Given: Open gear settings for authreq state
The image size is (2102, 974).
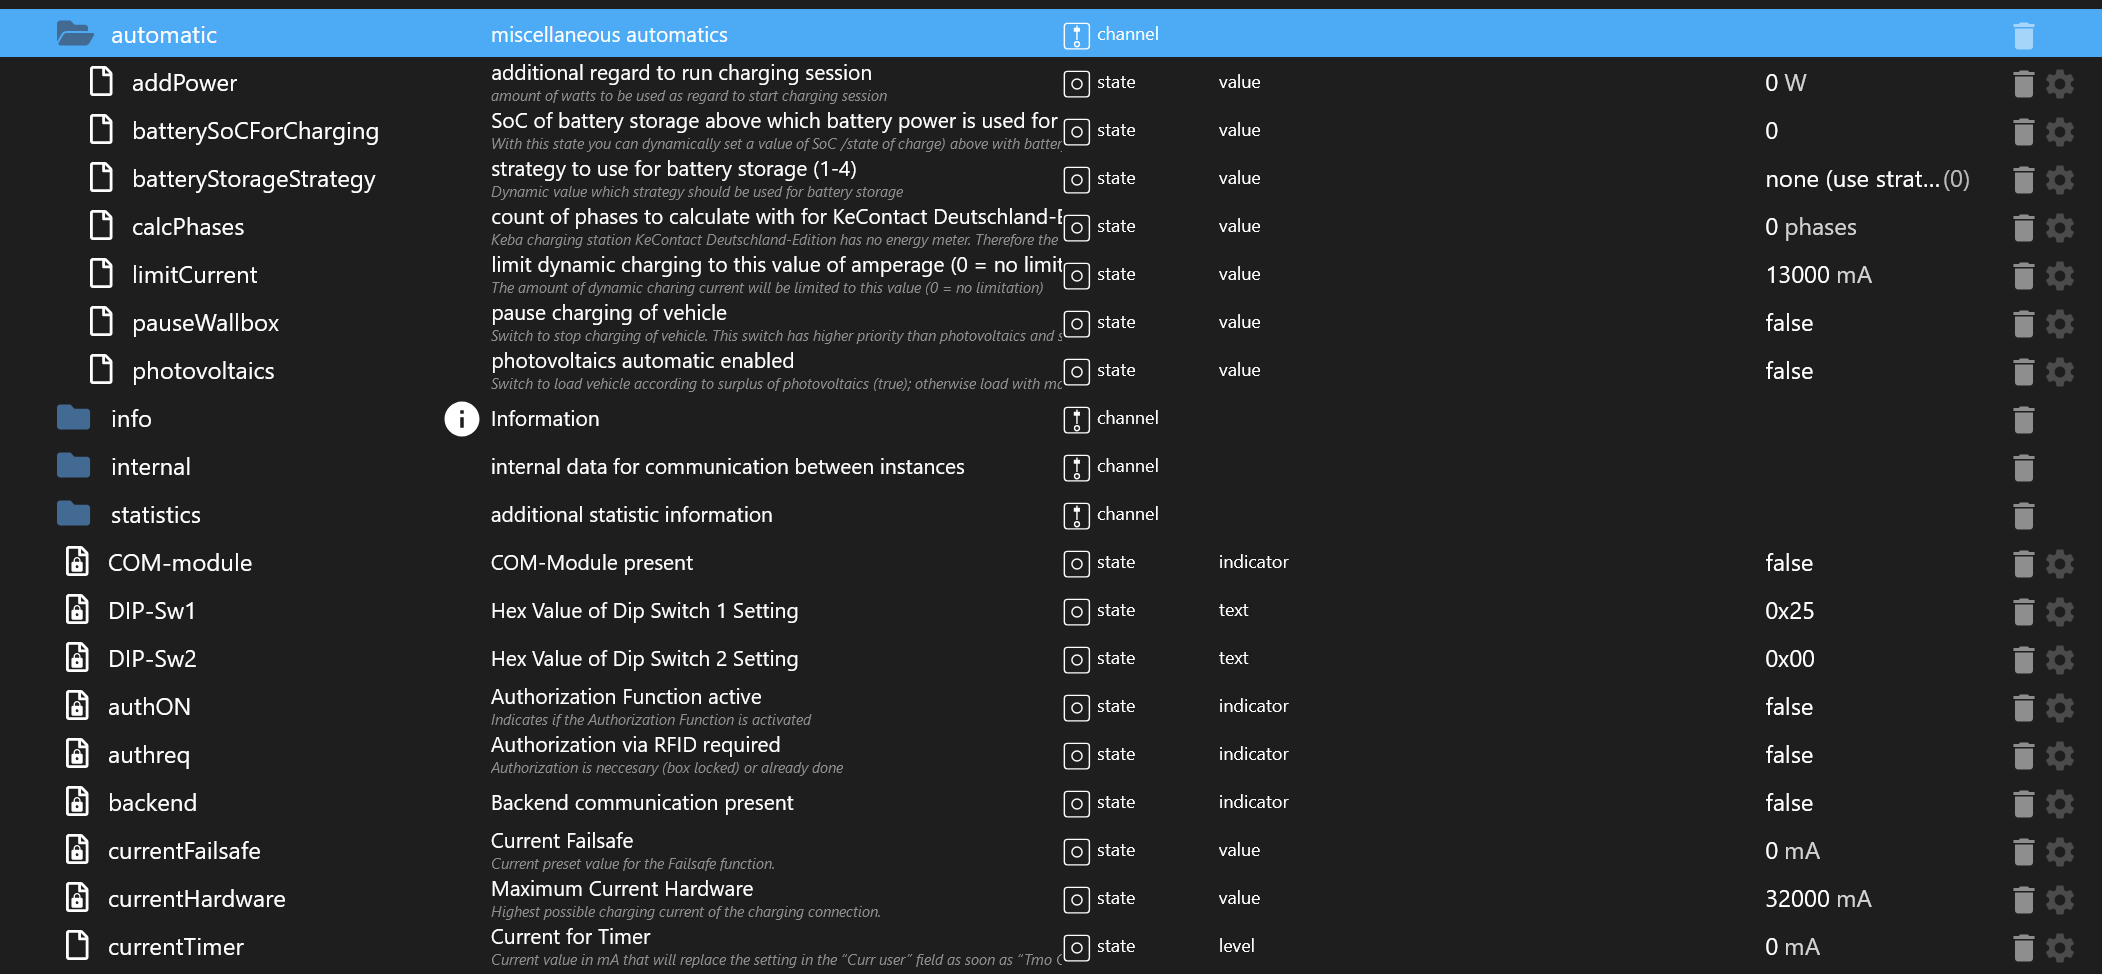Looking at the screenshot, I should click(2059, 756).
